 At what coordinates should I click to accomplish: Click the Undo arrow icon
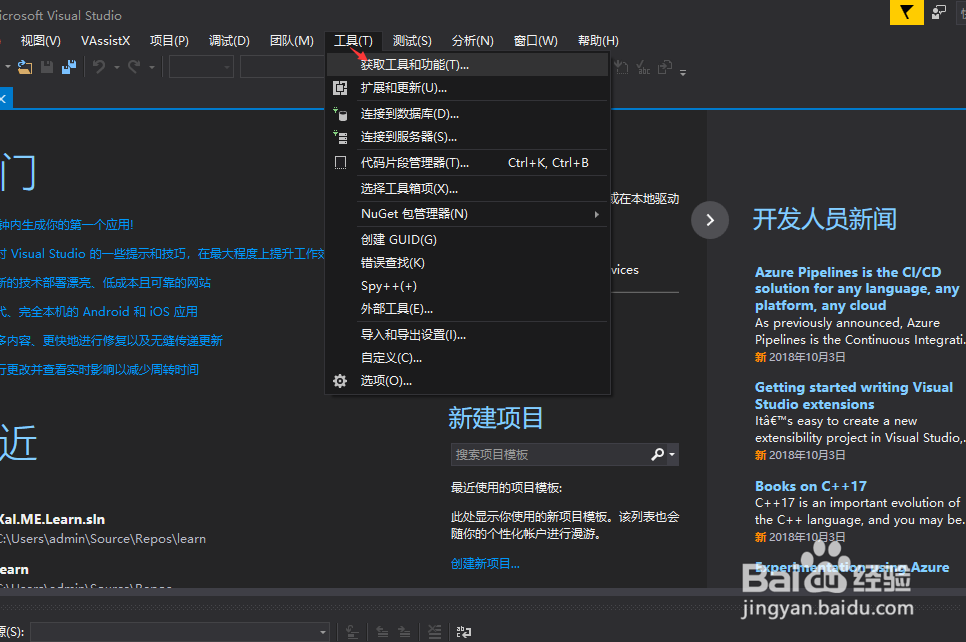pos(99,67)
